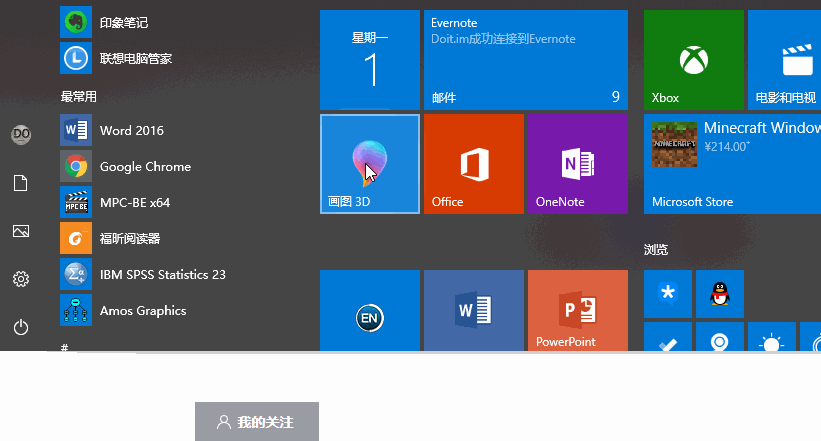The height and width of the screenshot is (441, 821).
Task: Open the weather sun tile
Action: coord(772,337)
